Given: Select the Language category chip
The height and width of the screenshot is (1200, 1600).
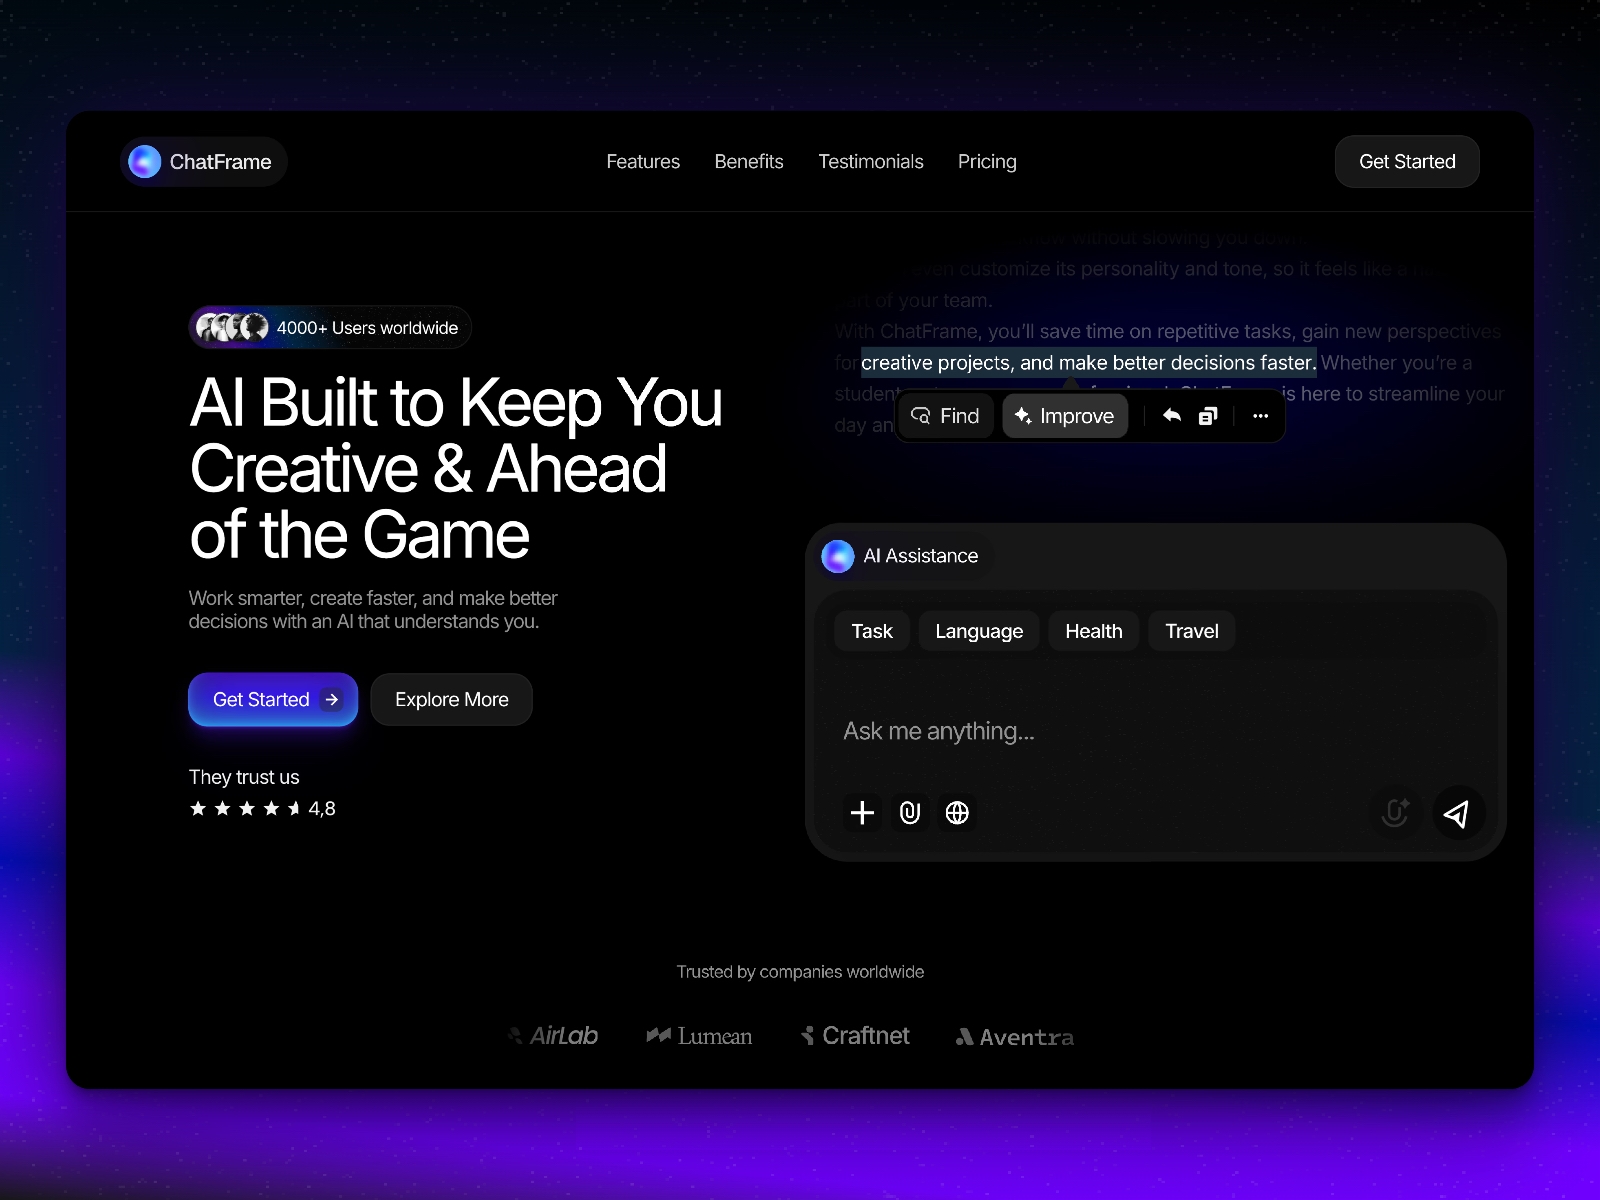Looking at the screenshot, I should point(978,630).
